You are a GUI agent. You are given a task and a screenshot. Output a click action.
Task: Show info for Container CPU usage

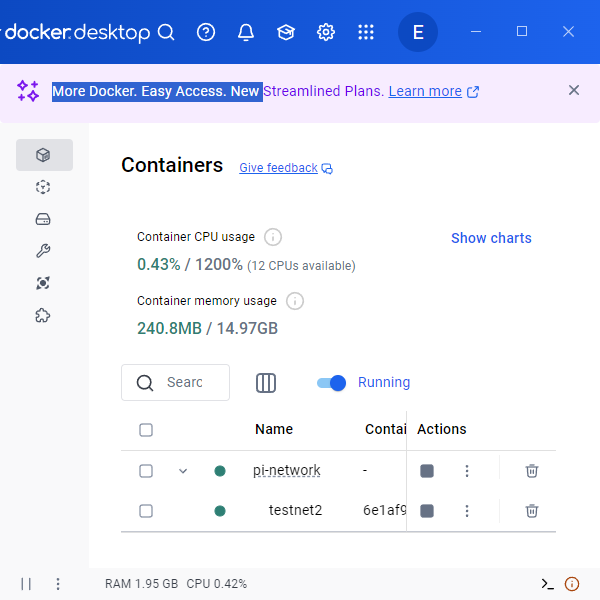[273, 237]
